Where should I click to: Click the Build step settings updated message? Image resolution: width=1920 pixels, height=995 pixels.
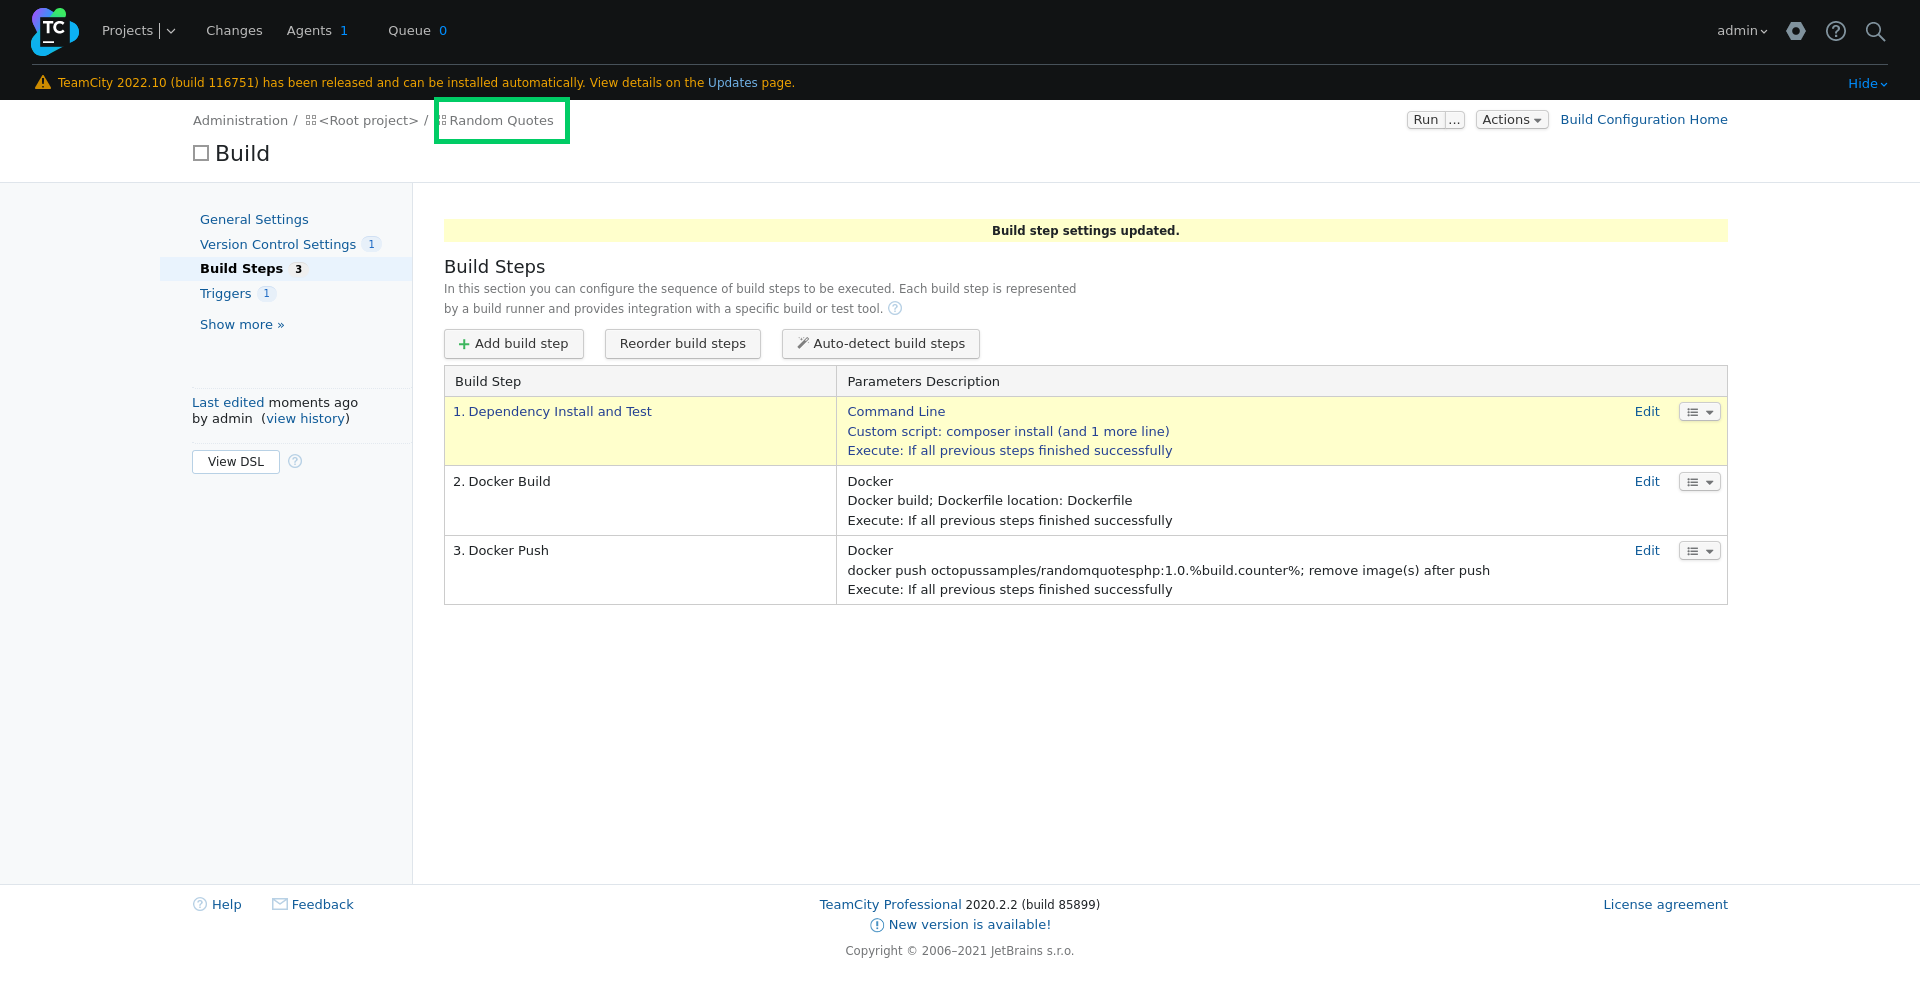tap(1086, 231)
